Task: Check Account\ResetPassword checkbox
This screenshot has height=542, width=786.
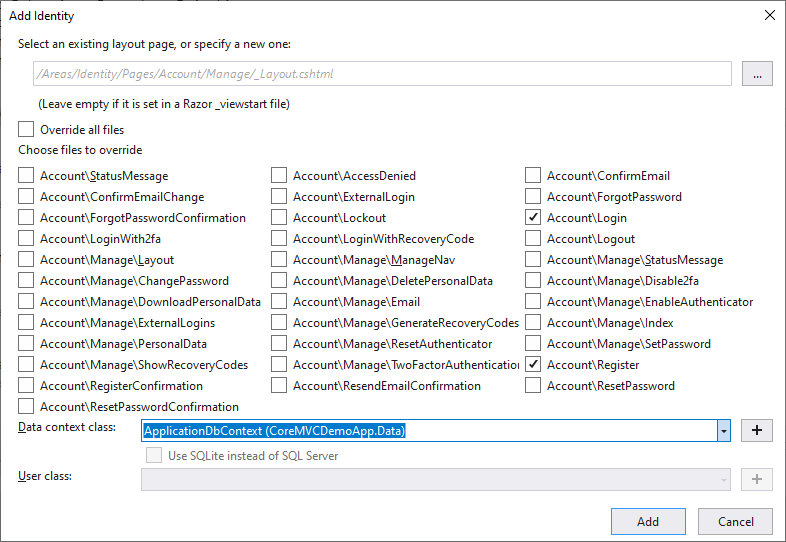Action: [533, 386]
